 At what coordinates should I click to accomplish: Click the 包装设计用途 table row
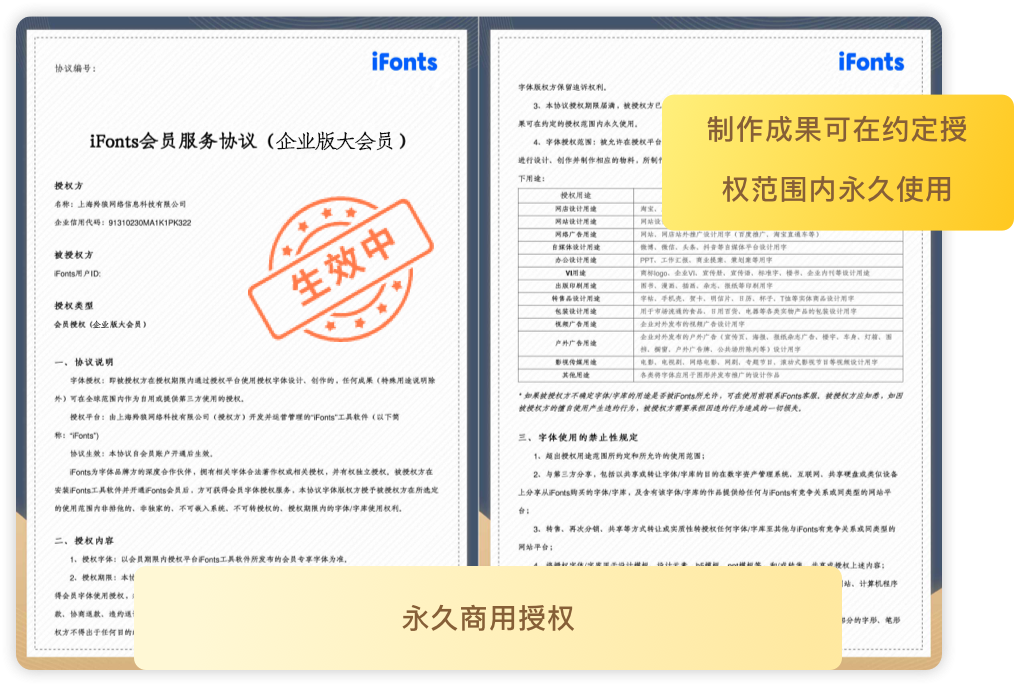click(x=710, y=311)
